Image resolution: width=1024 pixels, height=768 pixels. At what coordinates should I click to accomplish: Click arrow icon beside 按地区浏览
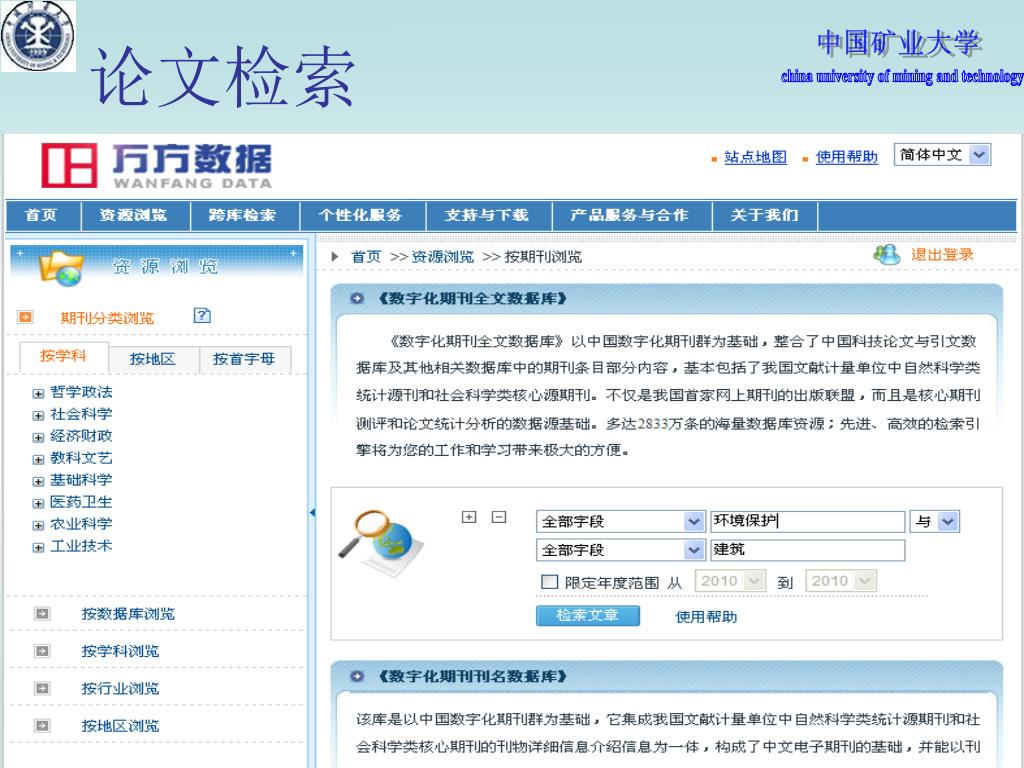click(42, 726)
